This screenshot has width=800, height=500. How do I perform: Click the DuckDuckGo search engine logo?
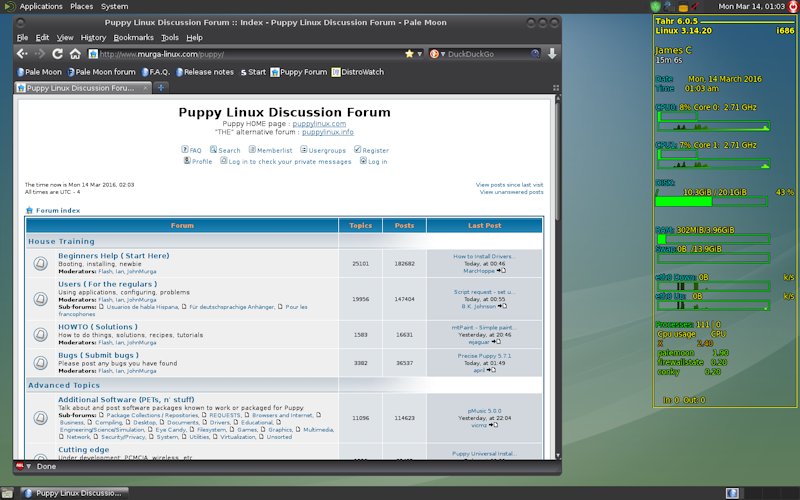tap(434, 54)
